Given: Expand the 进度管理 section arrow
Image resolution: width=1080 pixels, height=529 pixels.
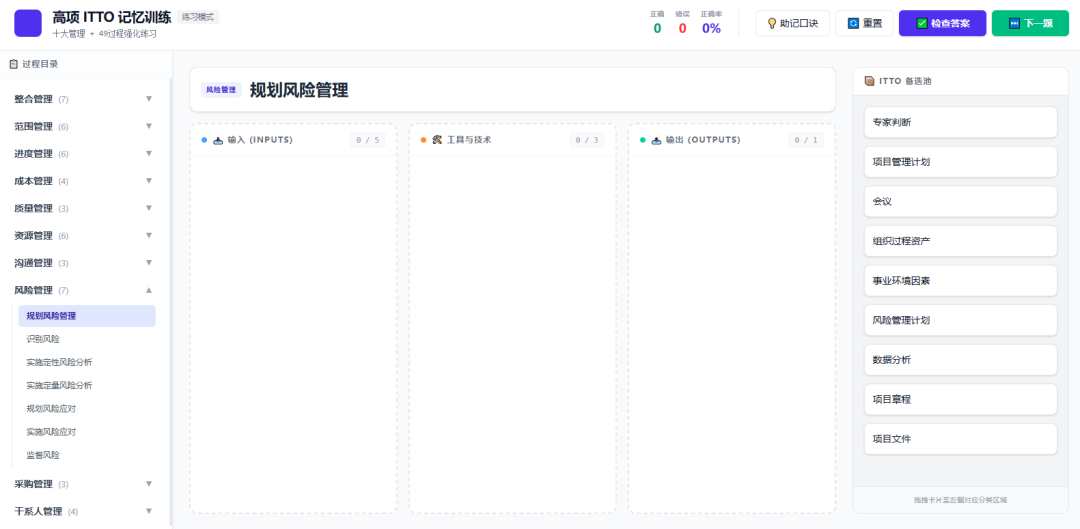Looking at the screenshot, I should coord(149,154).
